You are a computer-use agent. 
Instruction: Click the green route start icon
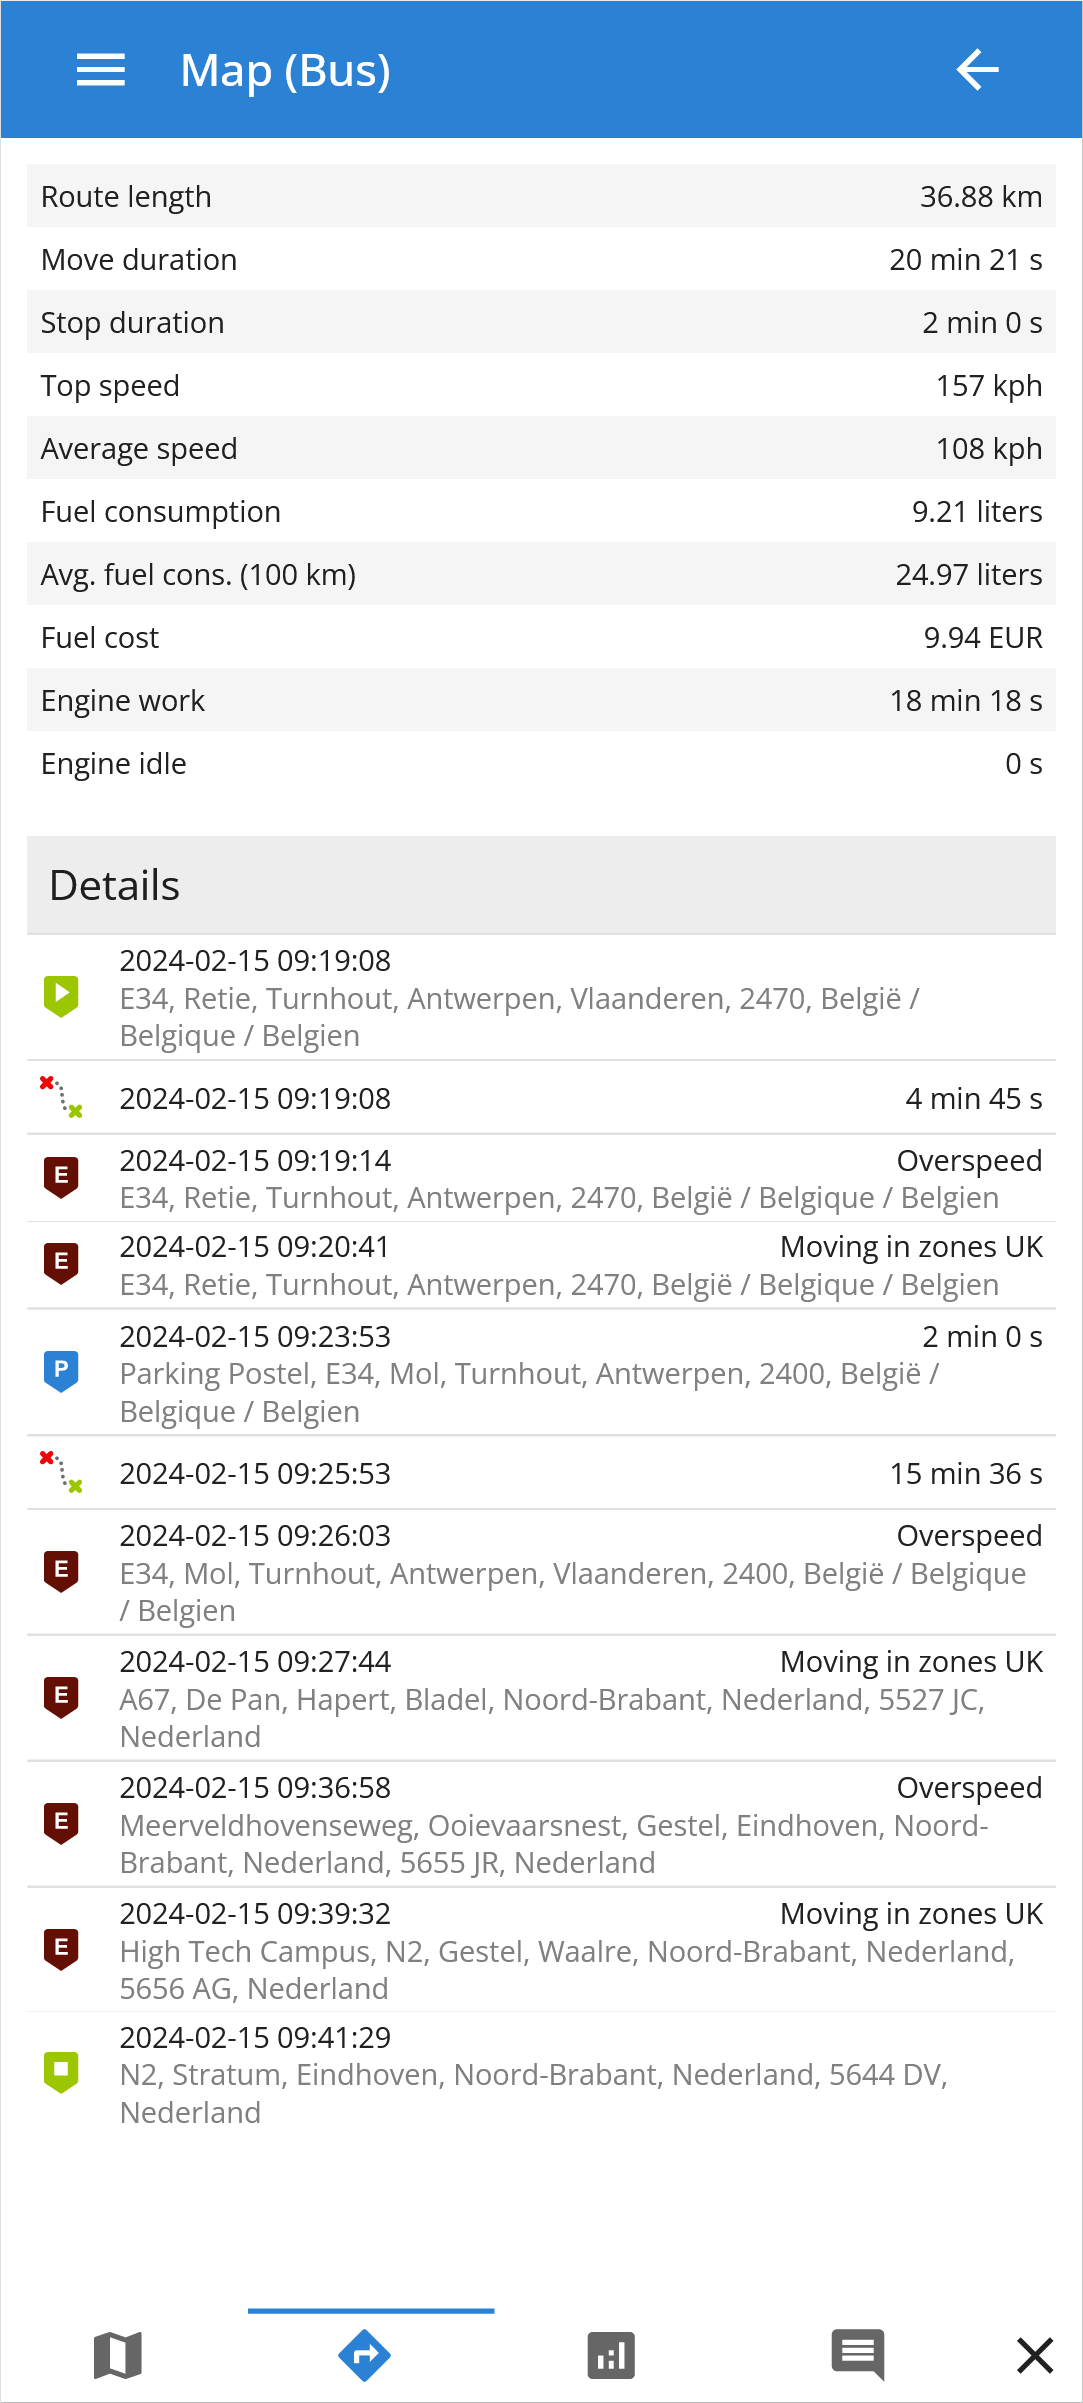point(61,996)
